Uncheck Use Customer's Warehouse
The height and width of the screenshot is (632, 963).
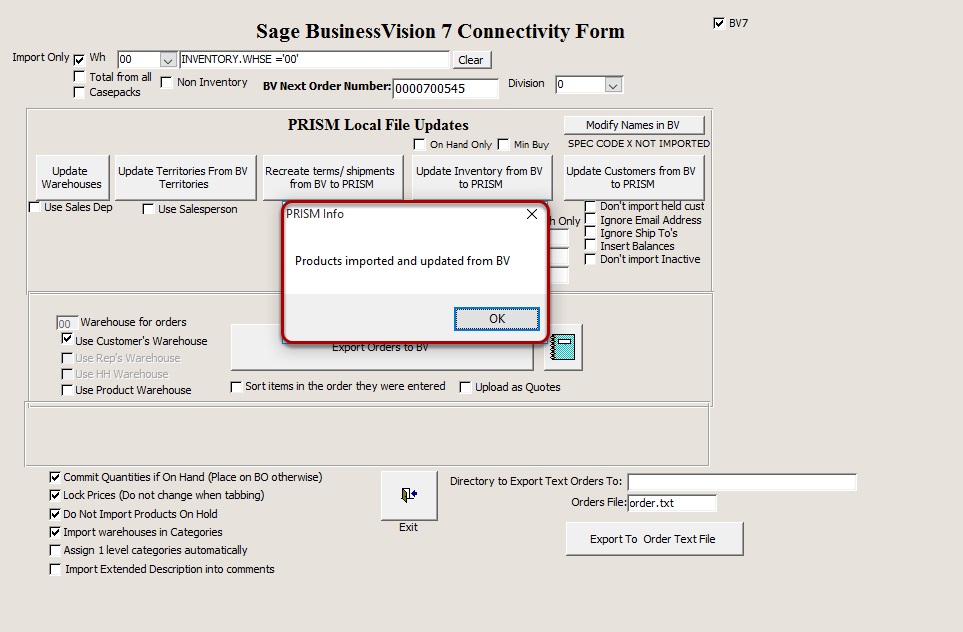tap(67, 339)
